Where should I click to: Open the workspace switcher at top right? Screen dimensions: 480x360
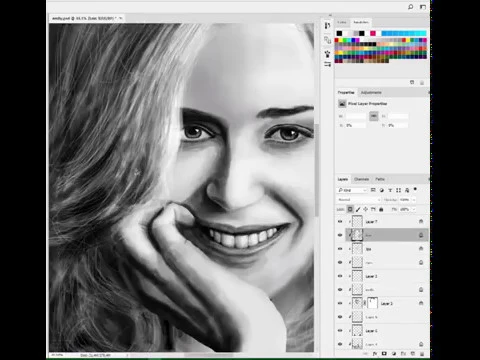tap(423, 7)
